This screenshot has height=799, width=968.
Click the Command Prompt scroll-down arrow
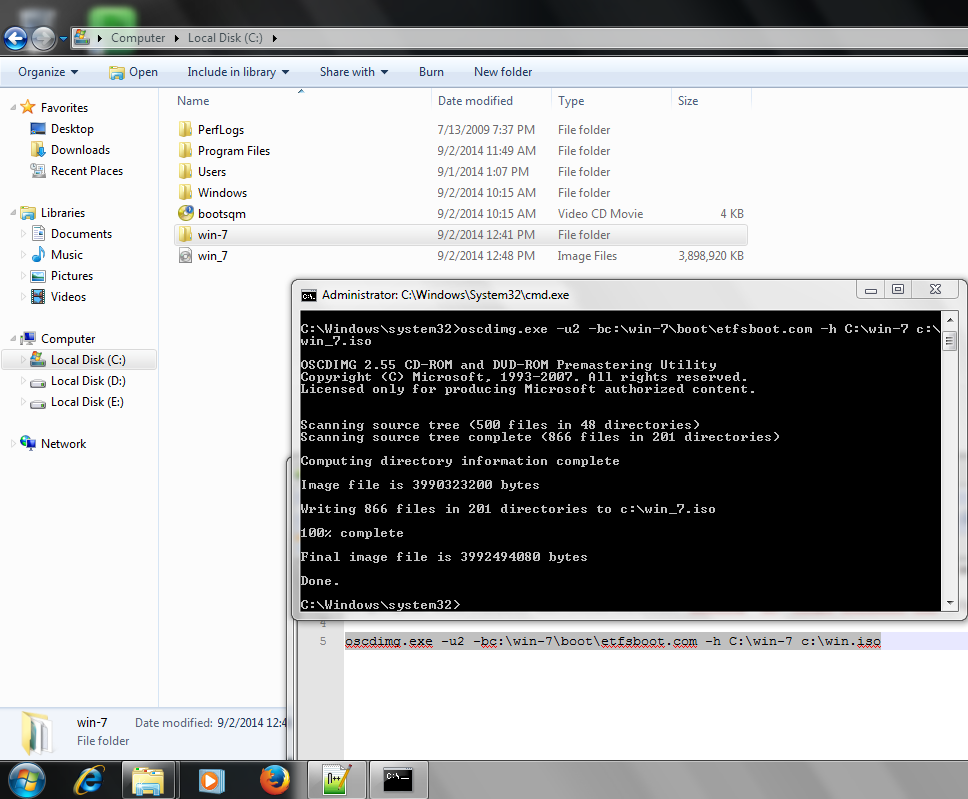coord(948,601)
